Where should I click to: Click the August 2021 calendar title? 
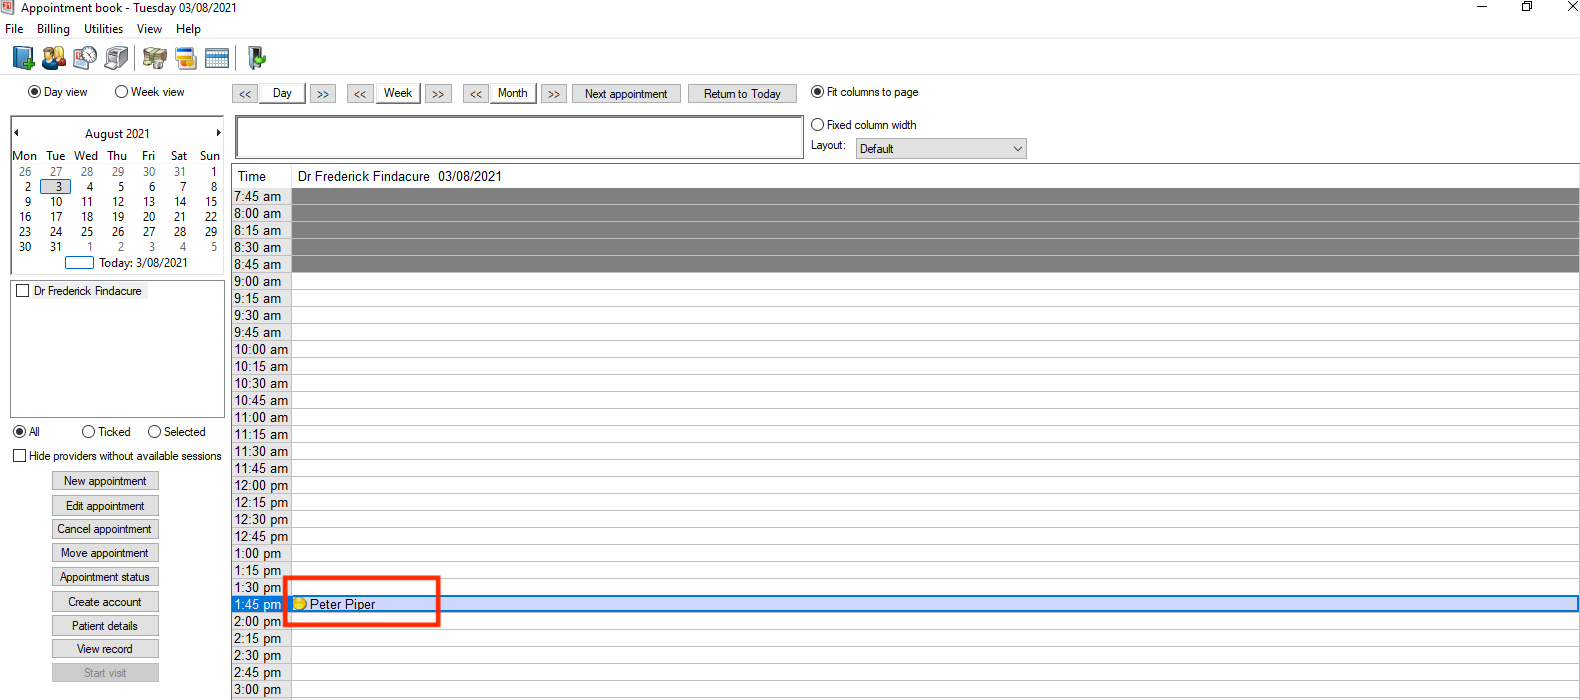[117, 134]
